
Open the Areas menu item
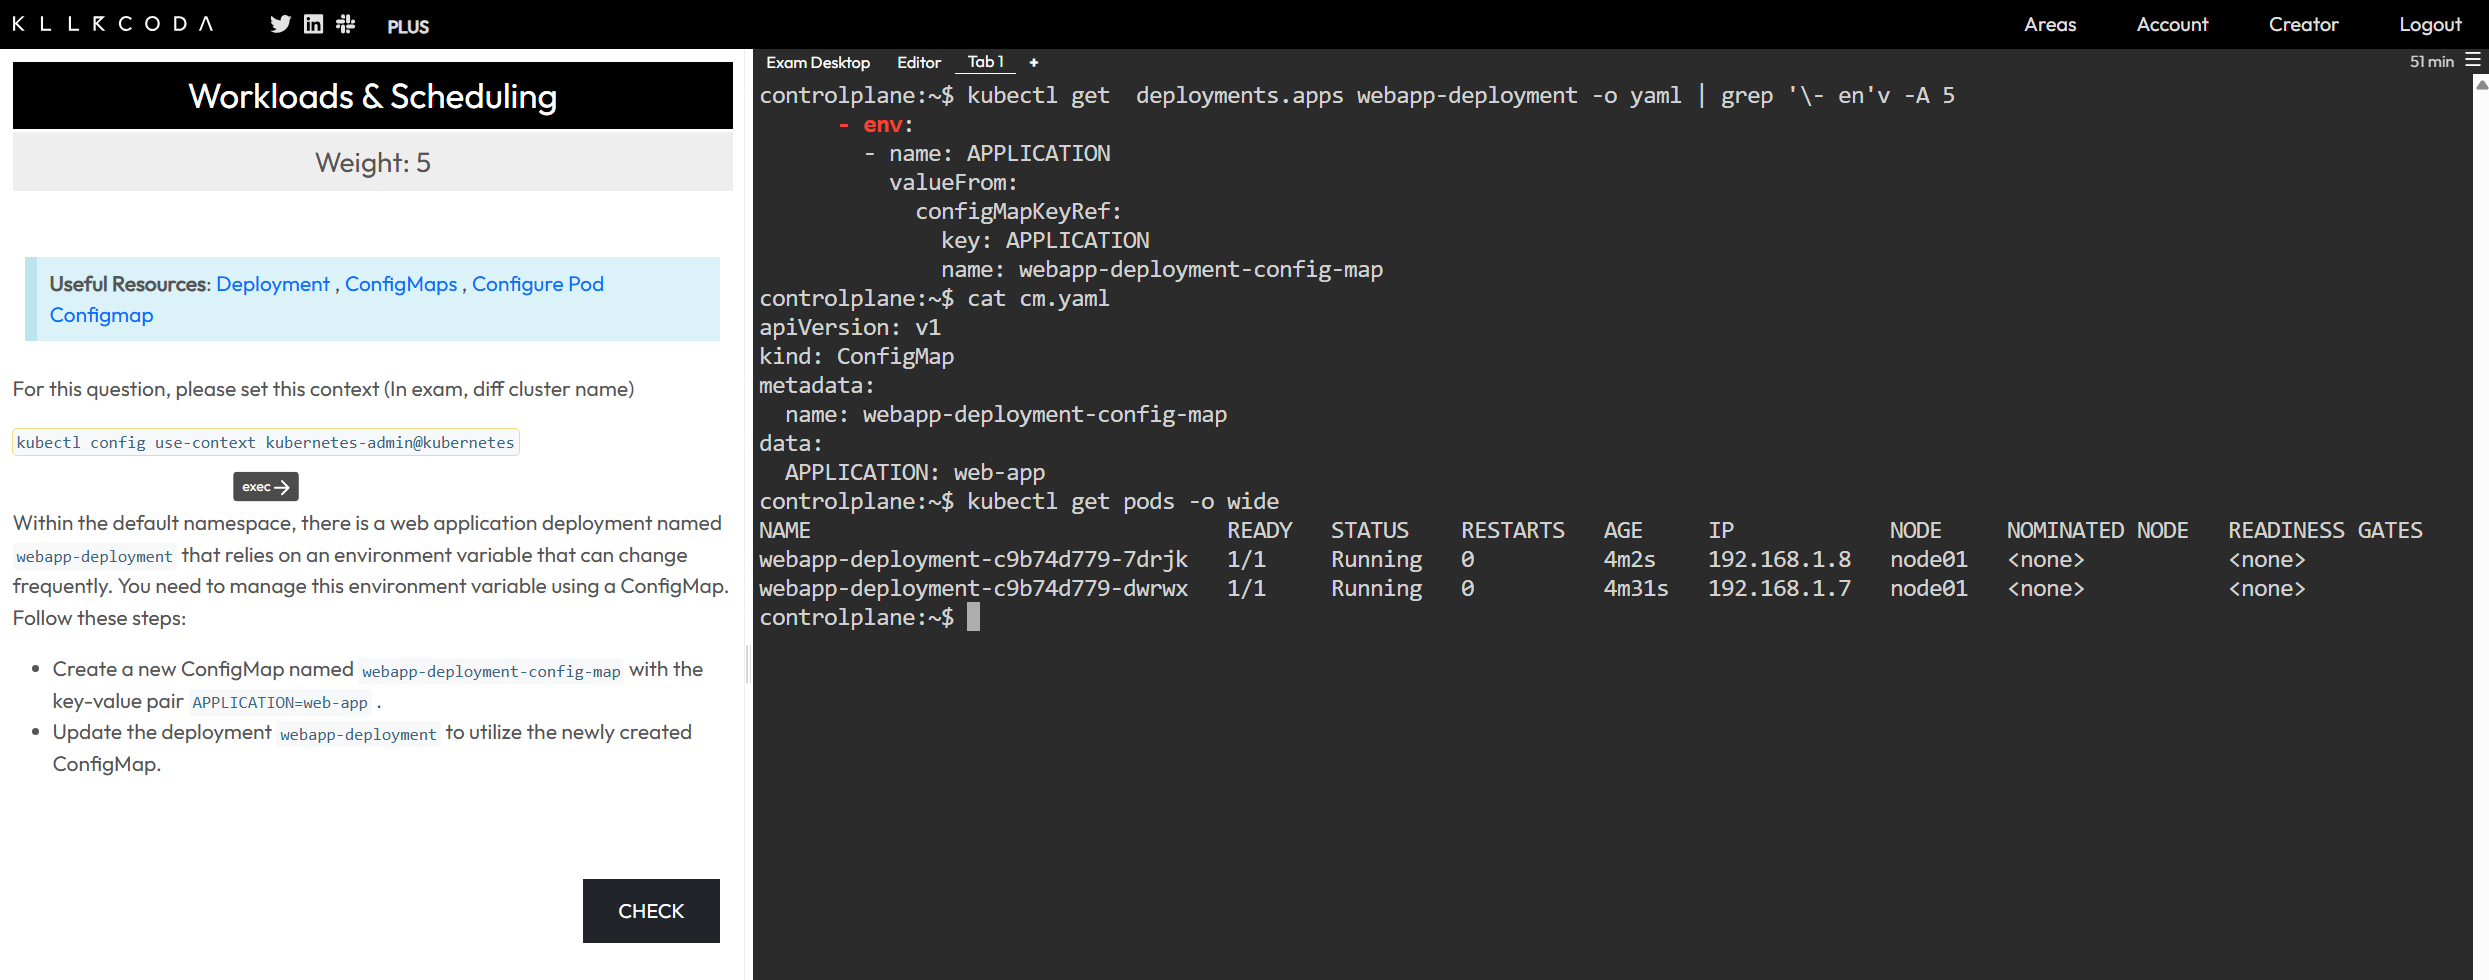[x=2050, y=24]
